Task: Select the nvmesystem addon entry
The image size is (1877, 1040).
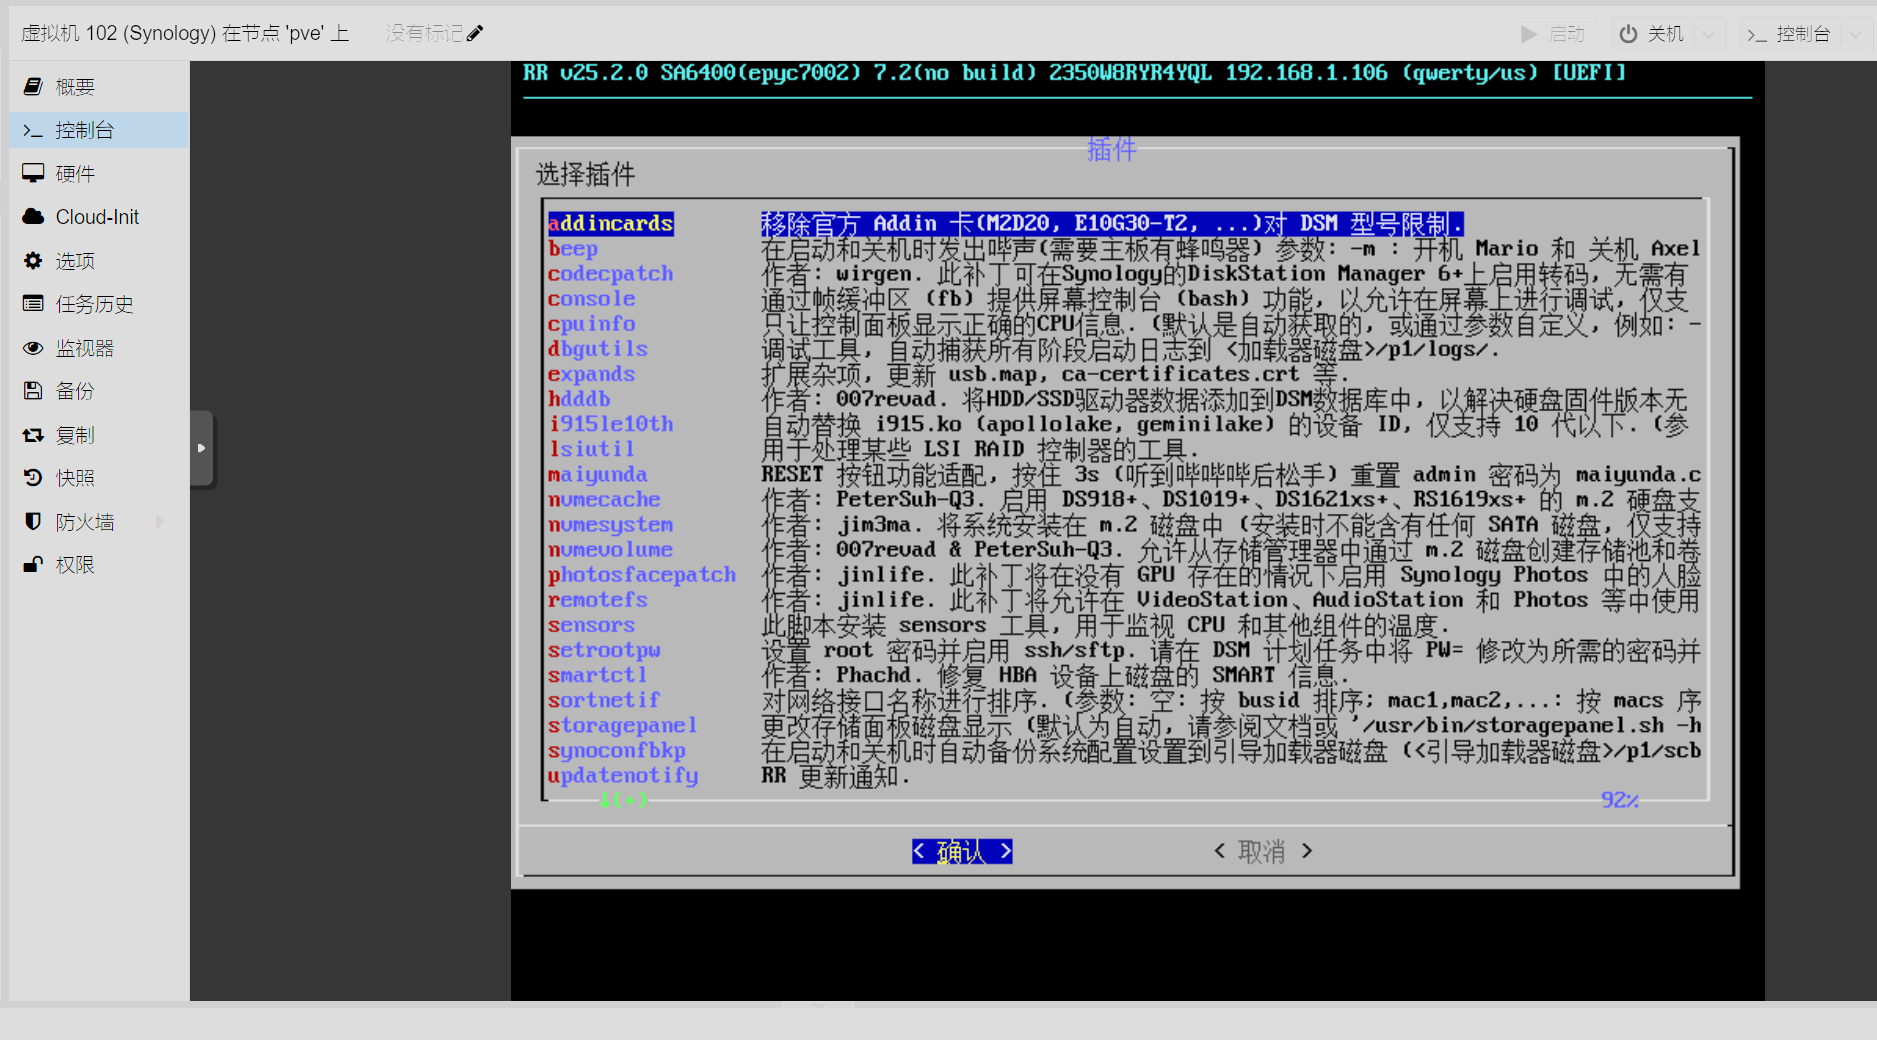Action: pyautogui.click(x=611, y=524)
